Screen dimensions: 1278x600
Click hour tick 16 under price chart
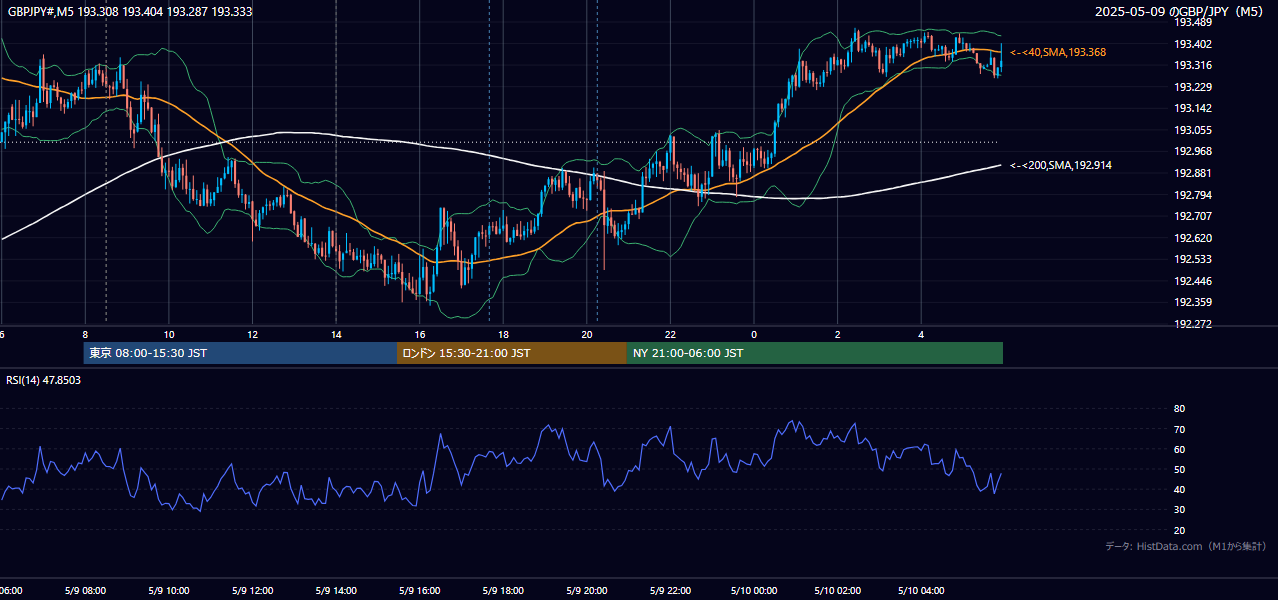[x=420, y=335]
